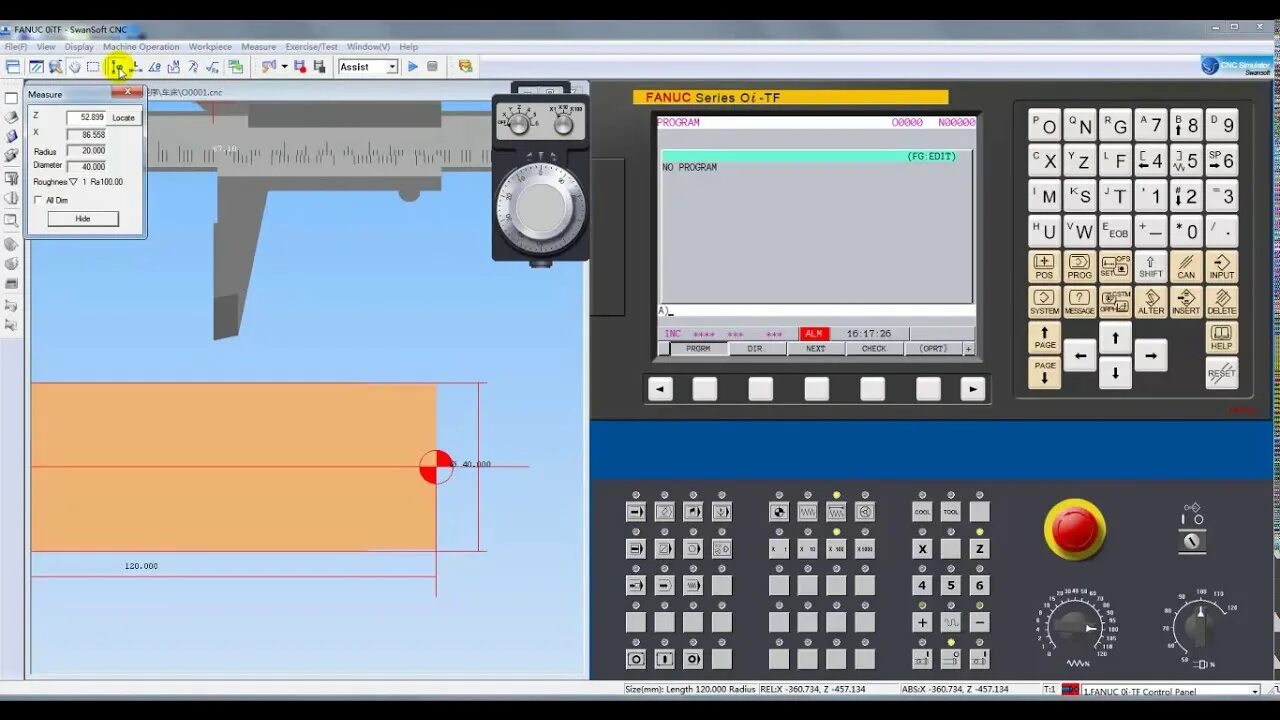Click the OFS/SET key
1280x720 pixels.
coord(1115,266)
